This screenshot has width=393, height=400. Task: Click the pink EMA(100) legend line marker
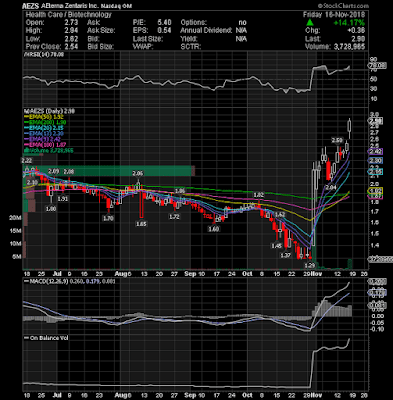point(25,145)
